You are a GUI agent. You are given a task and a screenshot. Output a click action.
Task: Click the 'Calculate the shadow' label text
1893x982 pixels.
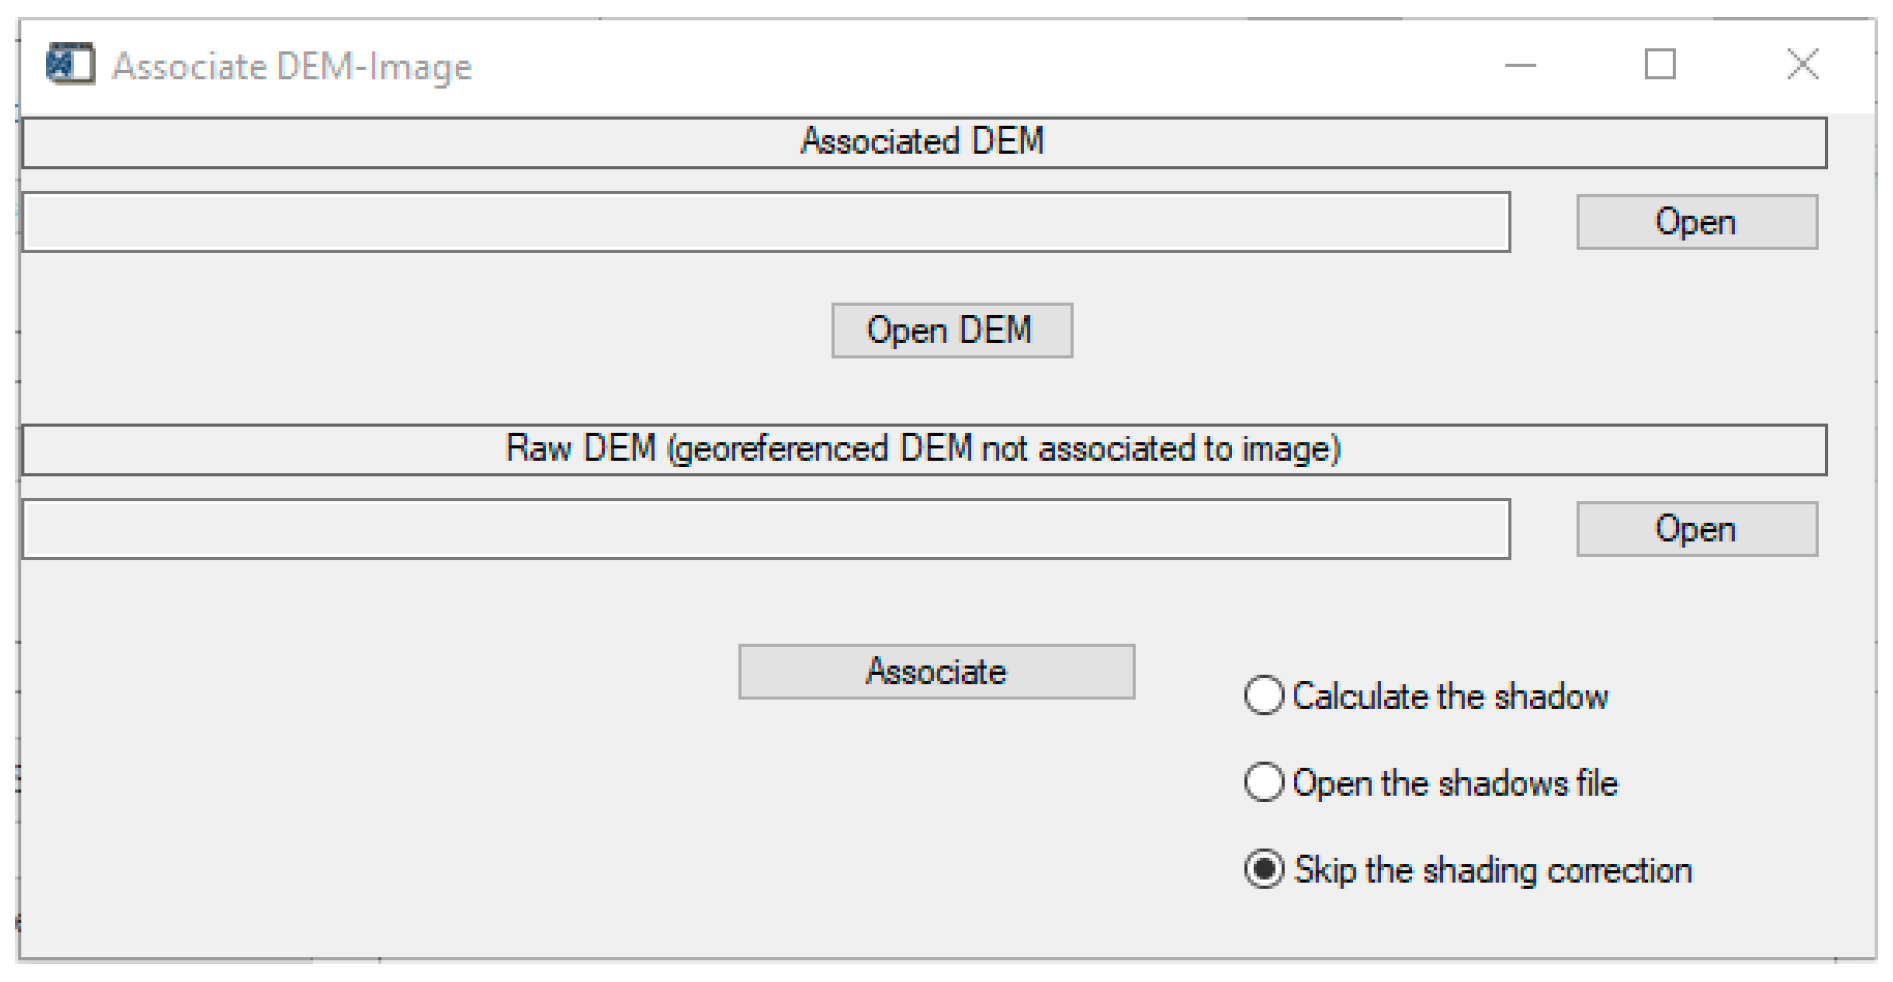pyautogui.click(x=1450, y=696)
